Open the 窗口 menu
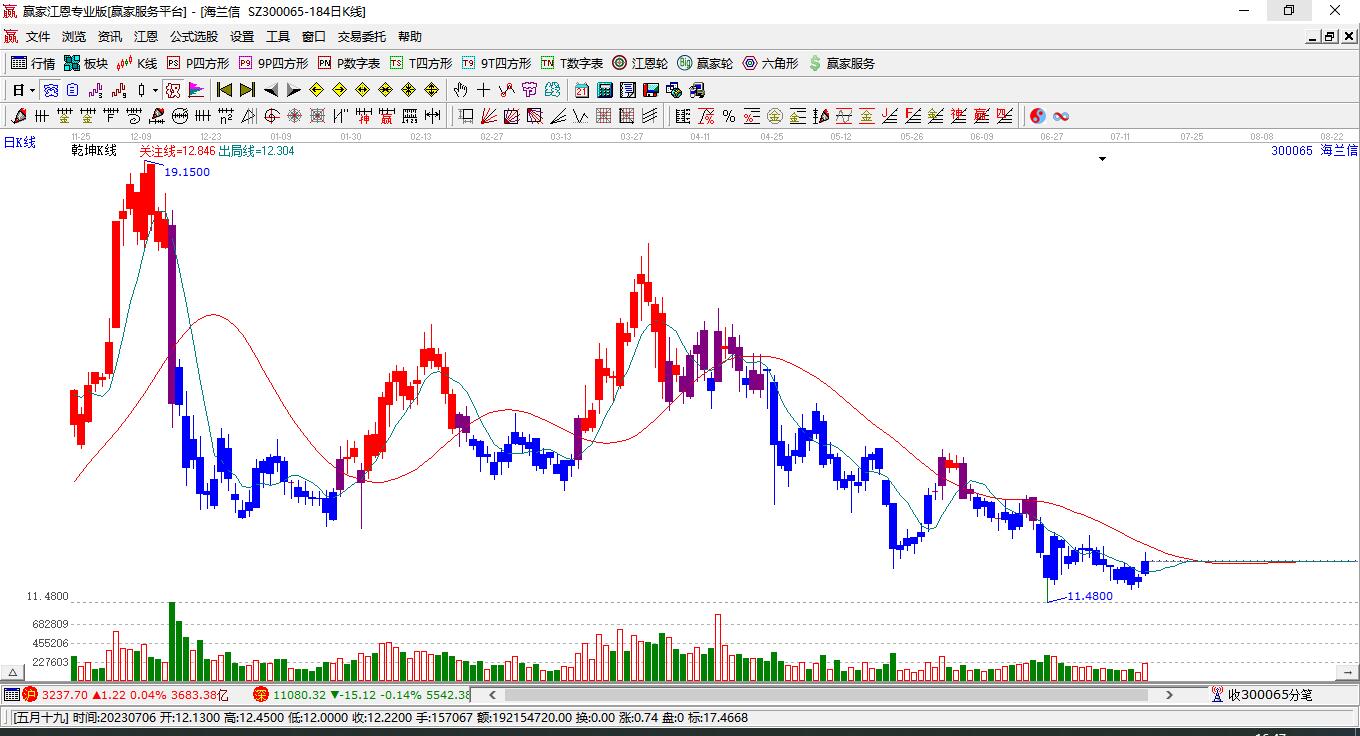Screen dimensions: 1360x736 [x=314, y=36]
